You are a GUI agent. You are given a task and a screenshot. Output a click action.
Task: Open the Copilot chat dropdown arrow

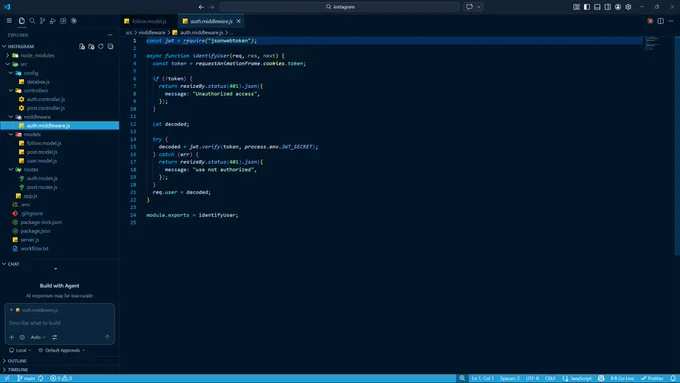point(479,7)
